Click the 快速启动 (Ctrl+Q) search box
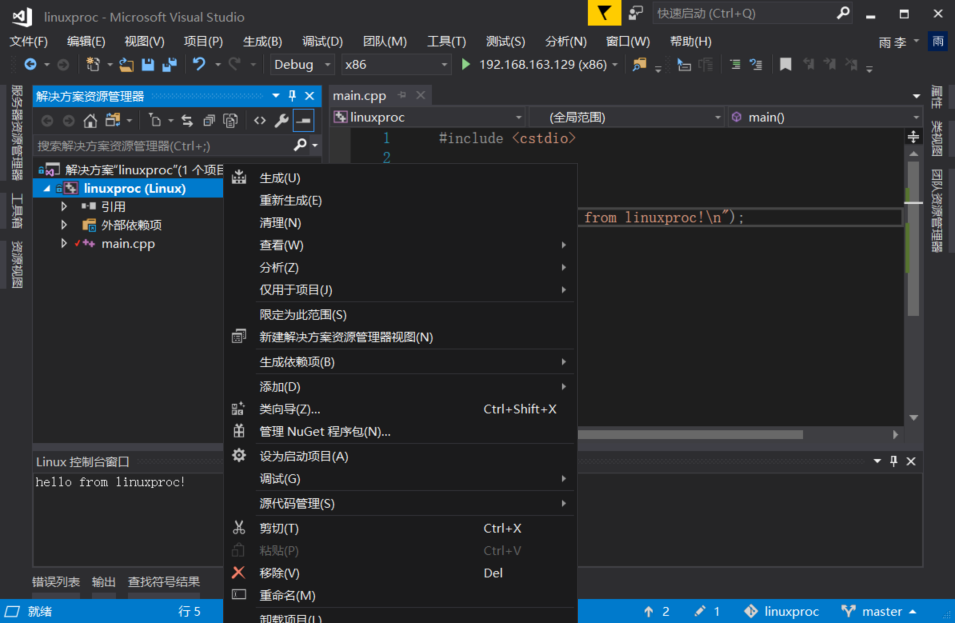Screen dimensions: 955x623 [750, 14]
